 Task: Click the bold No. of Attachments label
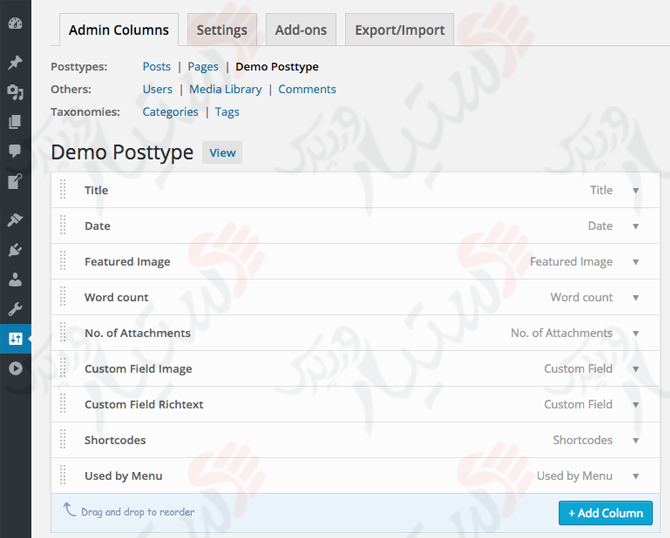(138, 333)
